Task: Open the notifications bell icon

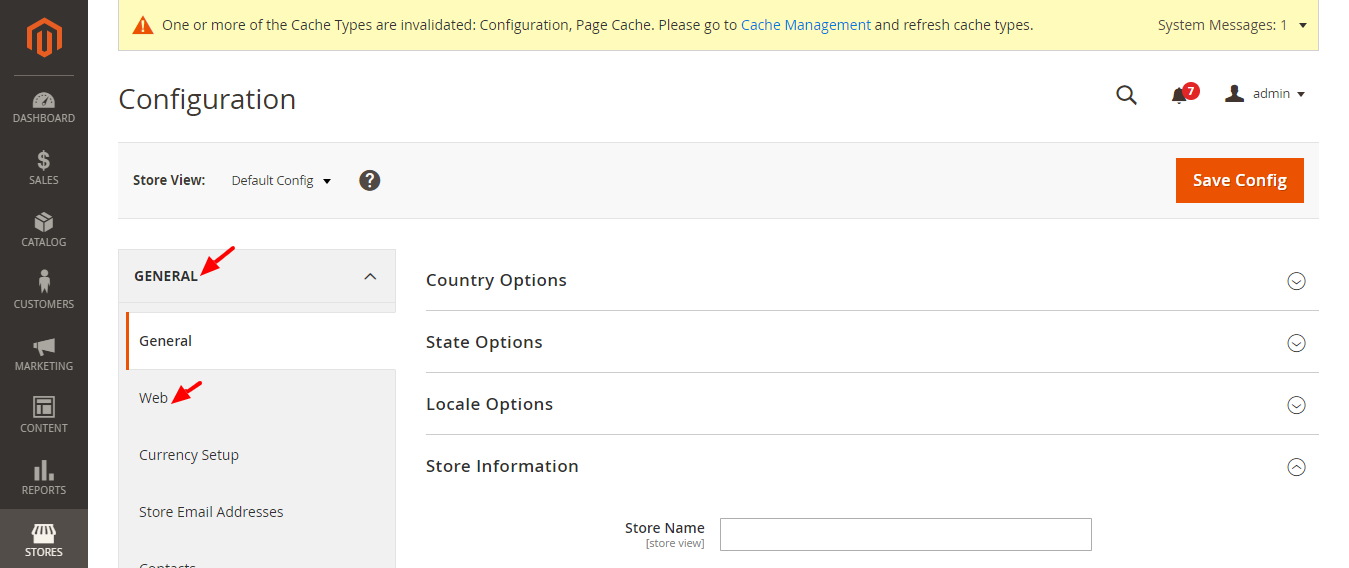Action: 1179,95
